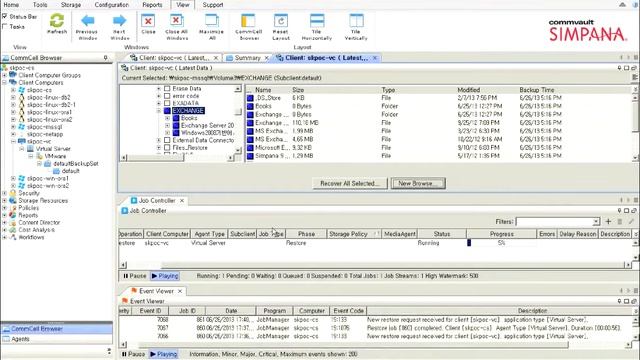Viewport: 640px width, 360px height.
Task: Check External Data Connector checkbox
Action: 167,140
